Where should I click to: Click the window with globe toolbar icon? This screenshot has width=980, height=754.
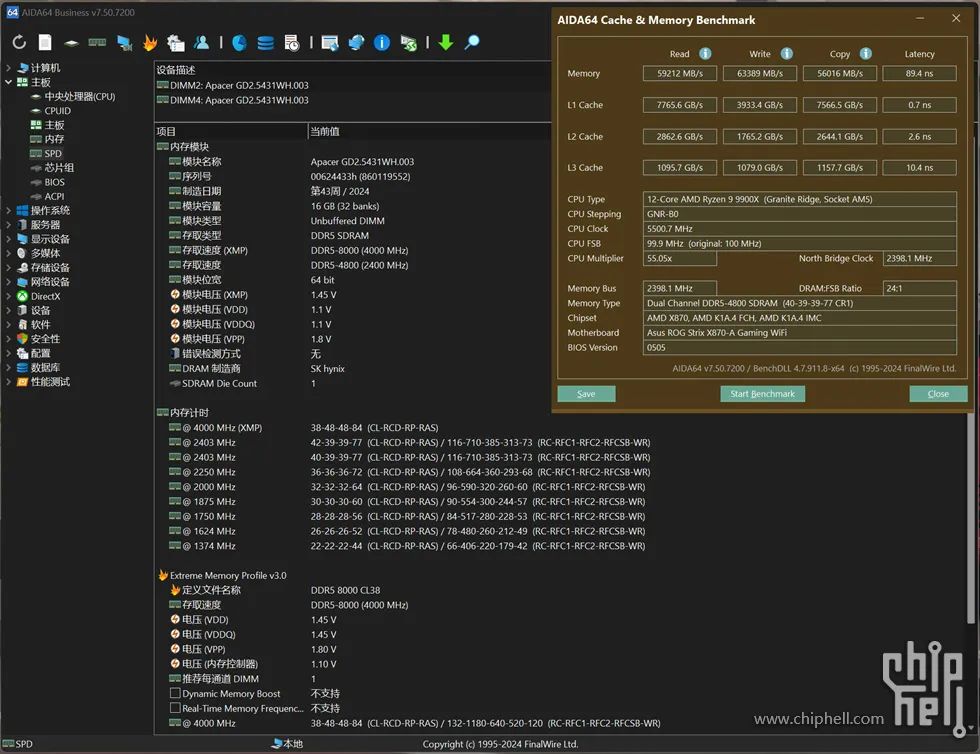(330, 43)
